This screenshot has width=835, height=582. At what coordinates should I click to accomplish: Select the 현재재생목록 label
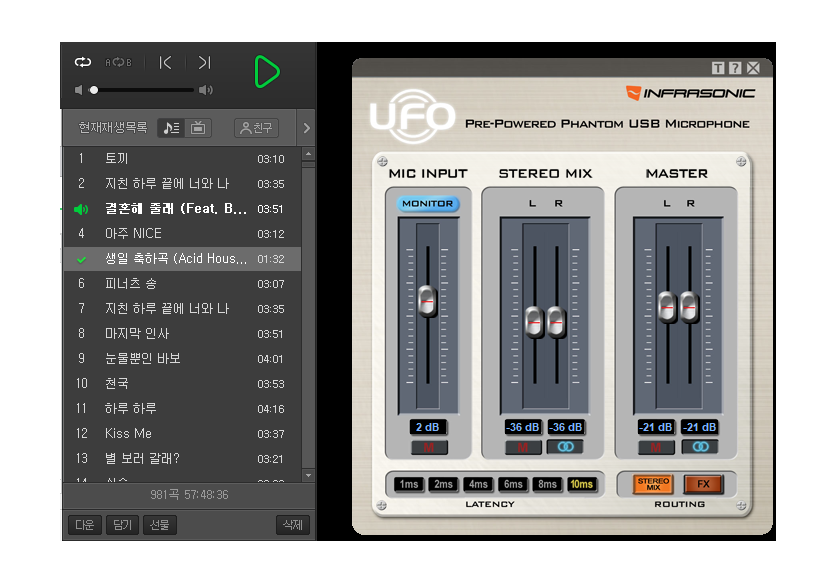(112, 128)
